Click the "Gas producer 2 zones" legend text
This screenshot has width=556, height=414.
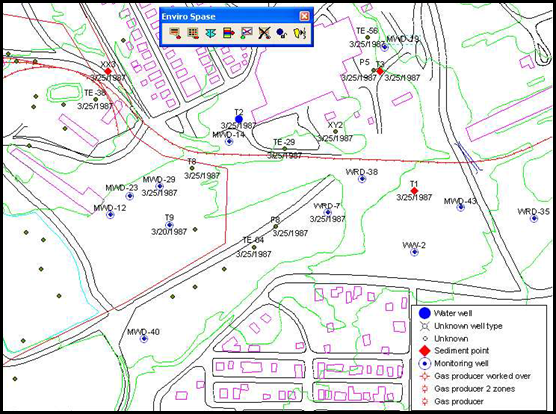[x=474, y=389]
